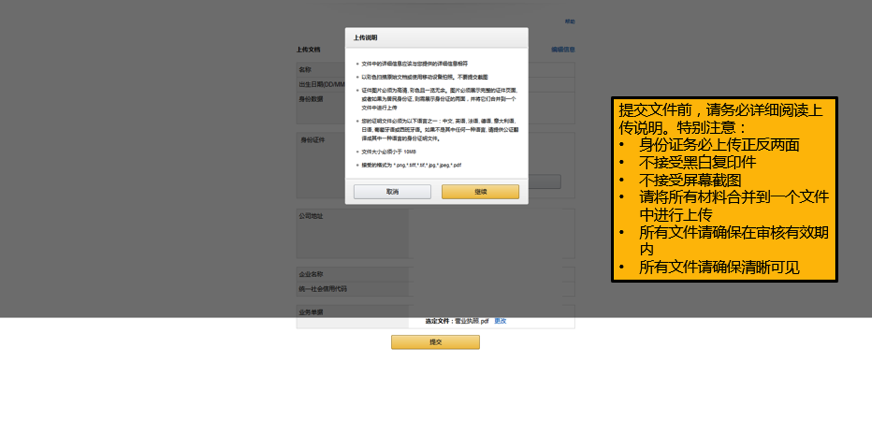
Task: Click the 公司地址 section
Action: (x=310, y=215)
